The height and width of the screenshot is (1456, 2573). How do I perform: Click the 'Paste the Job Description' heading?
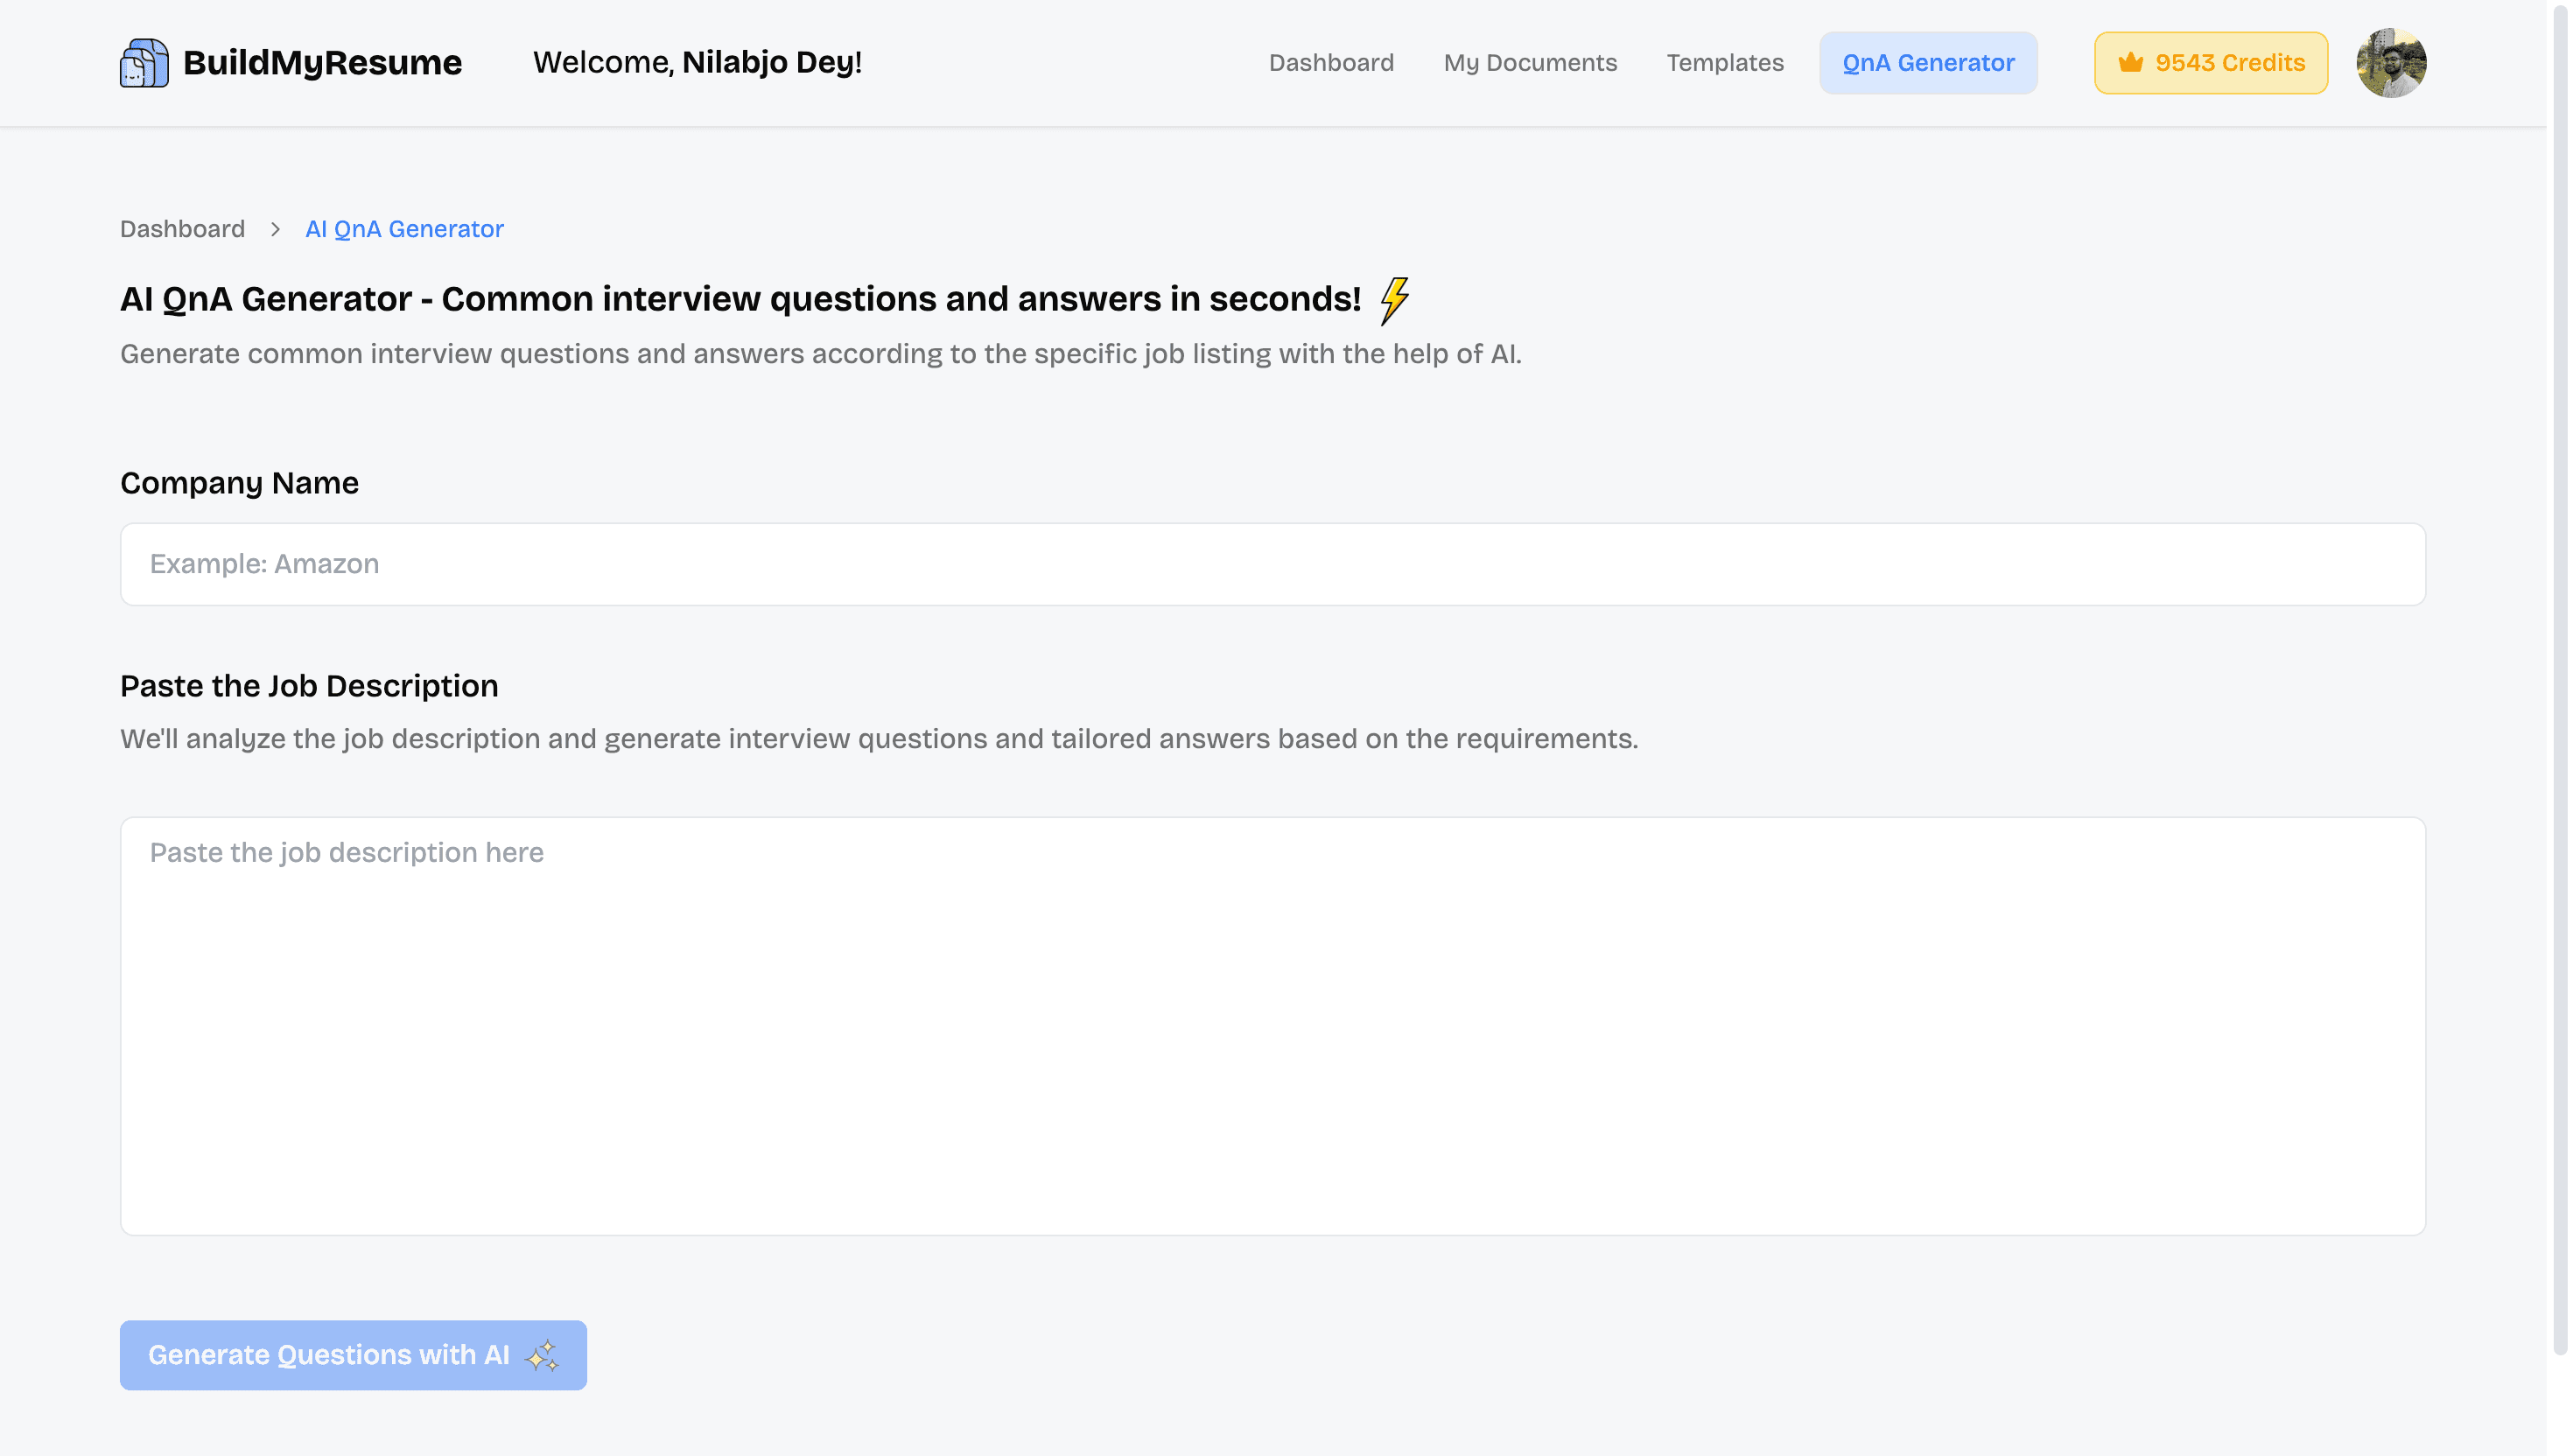309,686
